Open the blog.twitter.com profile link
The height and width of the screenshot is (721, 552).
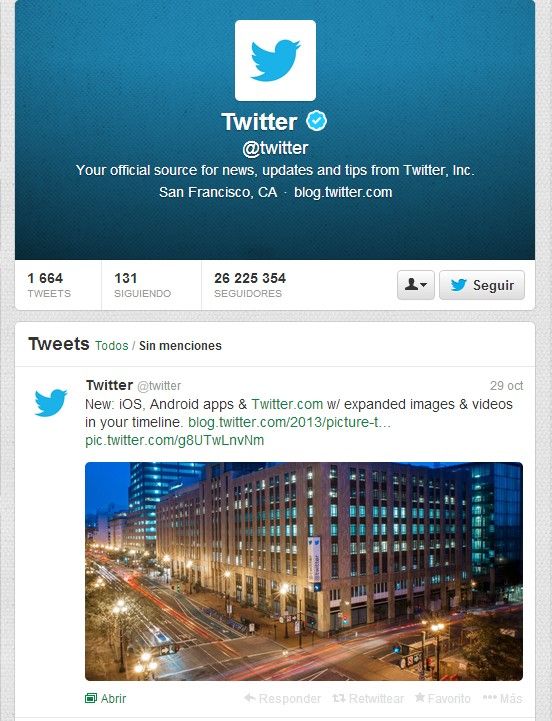pos(343,192)
